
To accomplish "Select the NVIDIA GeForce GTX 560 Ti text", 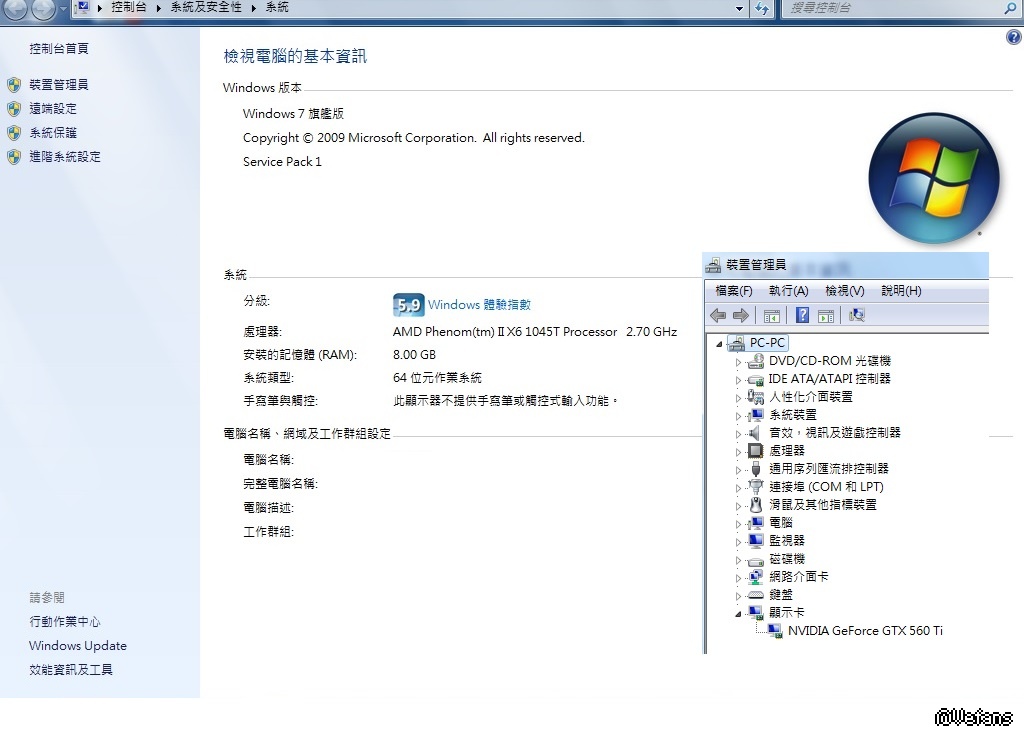I will pyautogui.click(x=865, y=631).
